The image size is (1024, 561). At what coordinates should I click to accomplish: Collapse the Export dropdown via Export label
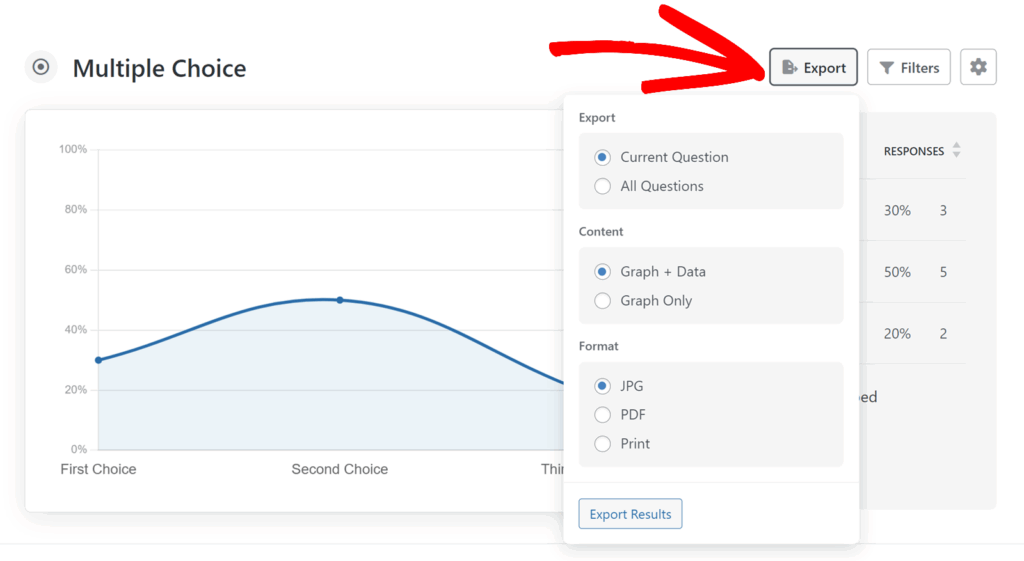click(x=824, y=68)
